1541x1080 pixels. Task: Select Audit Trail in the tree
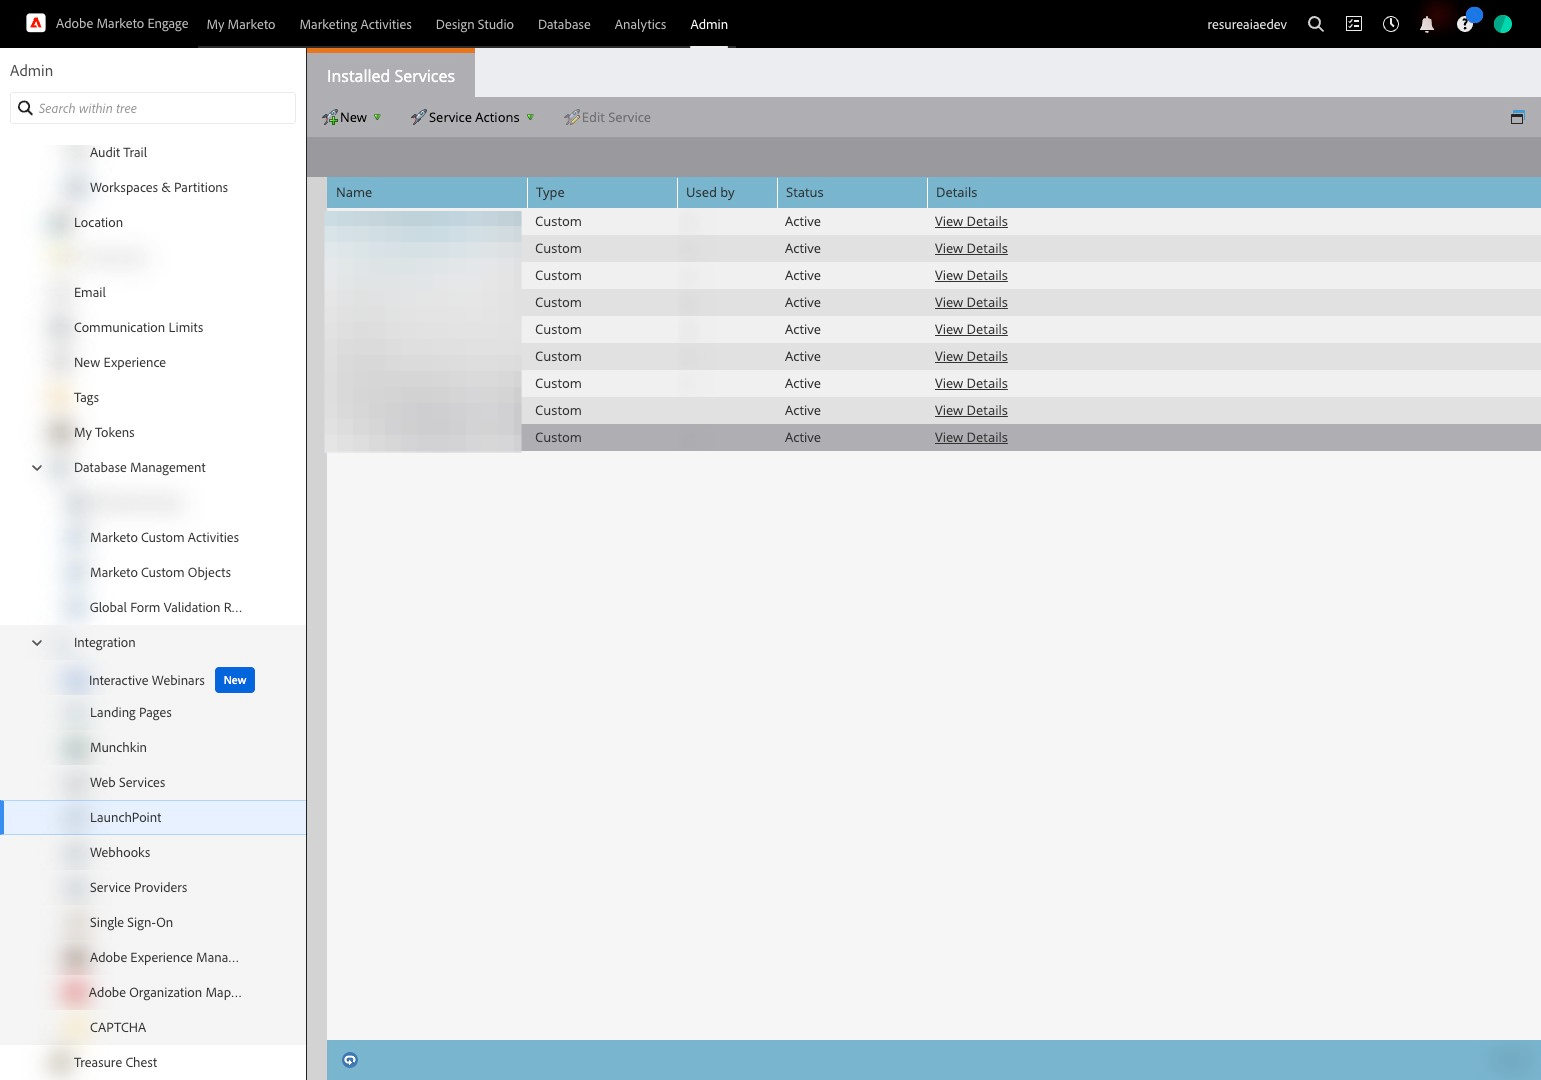coord(118,152)
